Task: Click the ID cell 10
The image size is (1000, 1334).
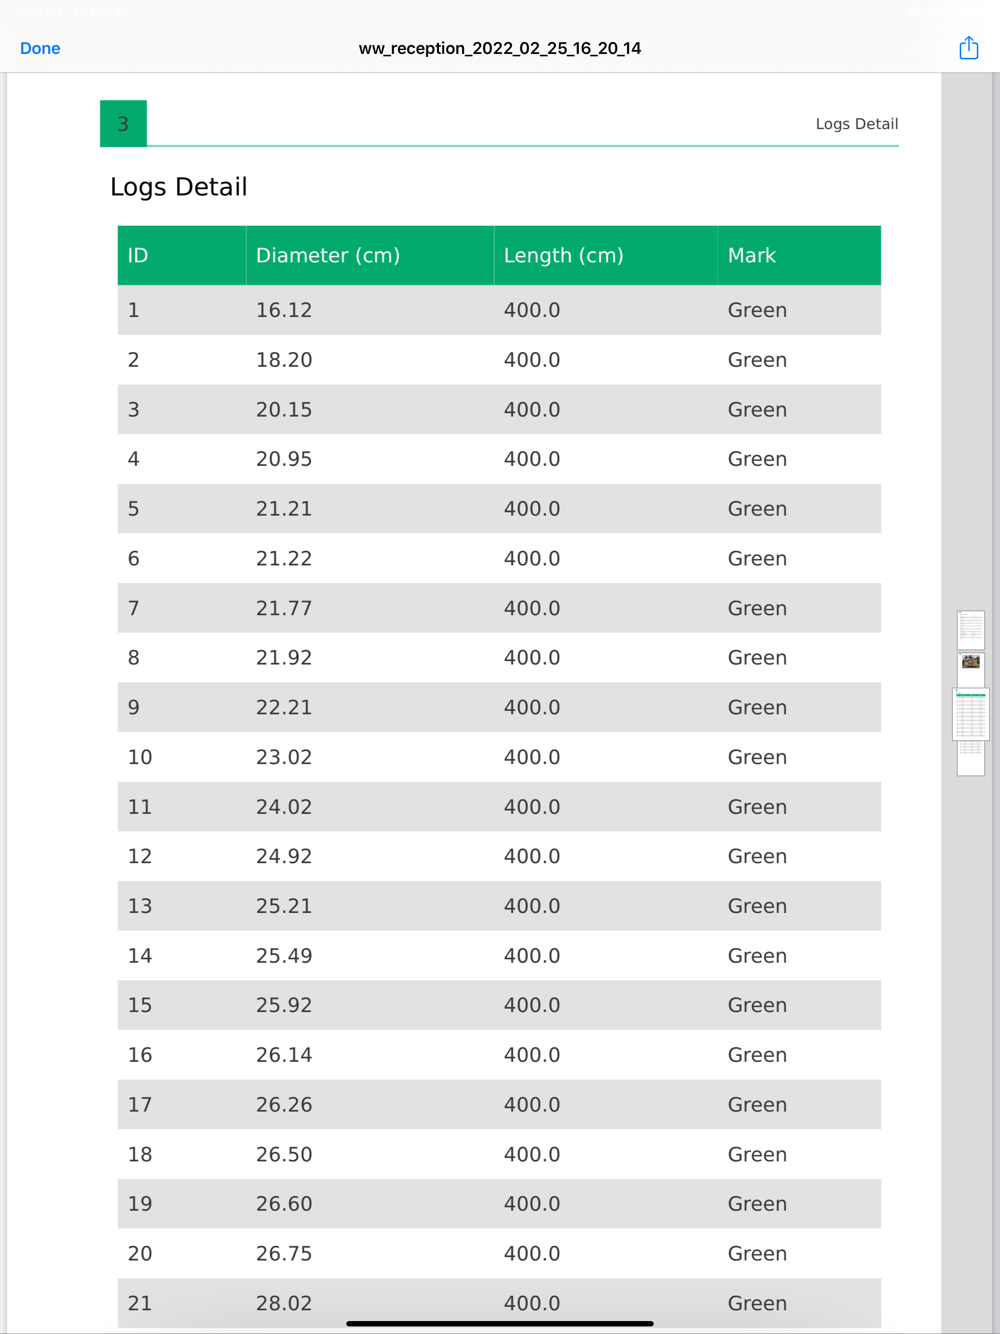Action: [140, 757]
